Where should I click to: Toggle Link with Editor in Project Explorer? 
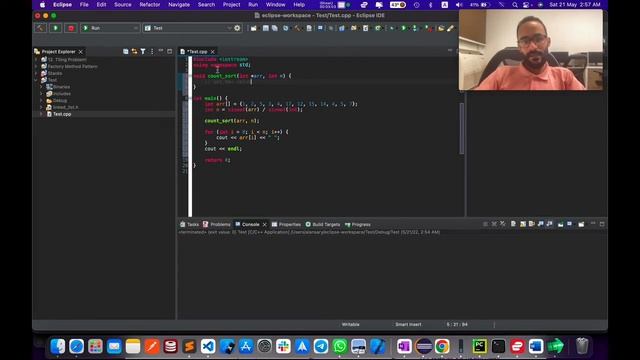(x=134, y=51)
